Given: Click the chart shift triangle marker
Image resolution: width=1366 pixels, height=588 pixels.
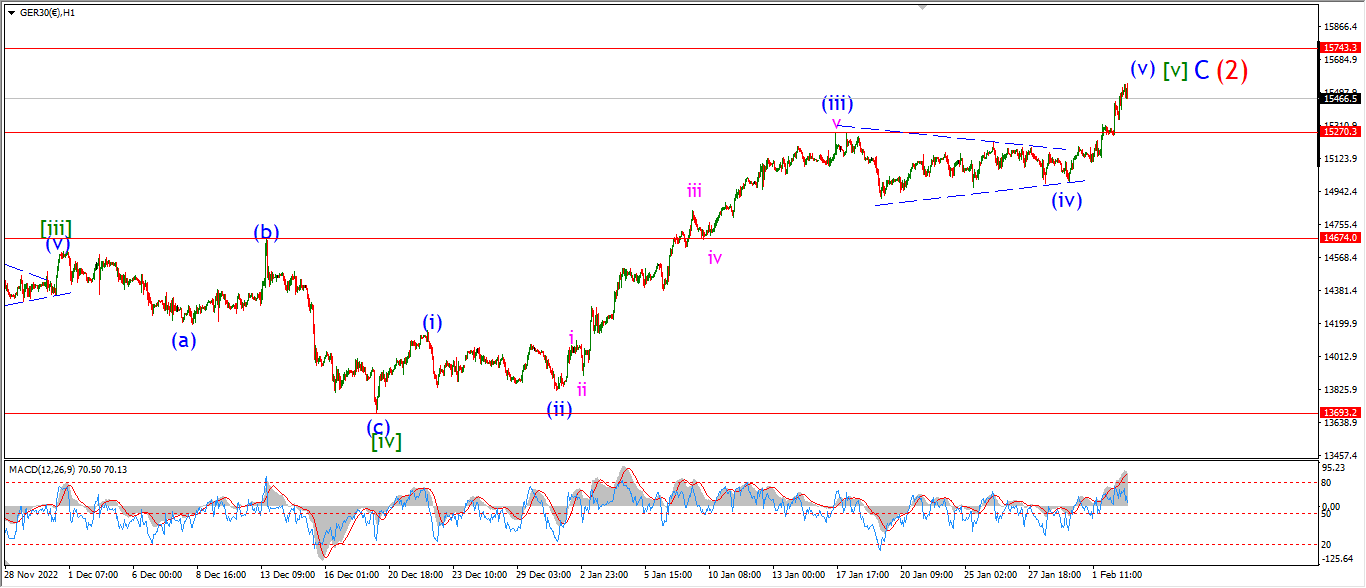Looking at the screenshot, I should (923, 8).
